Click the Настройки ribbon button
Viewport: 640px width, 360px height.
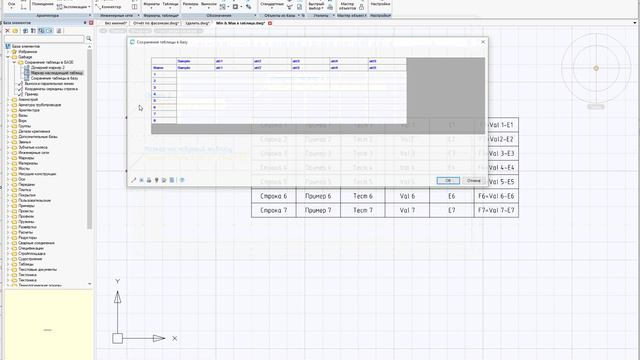[x=380, y=4]
